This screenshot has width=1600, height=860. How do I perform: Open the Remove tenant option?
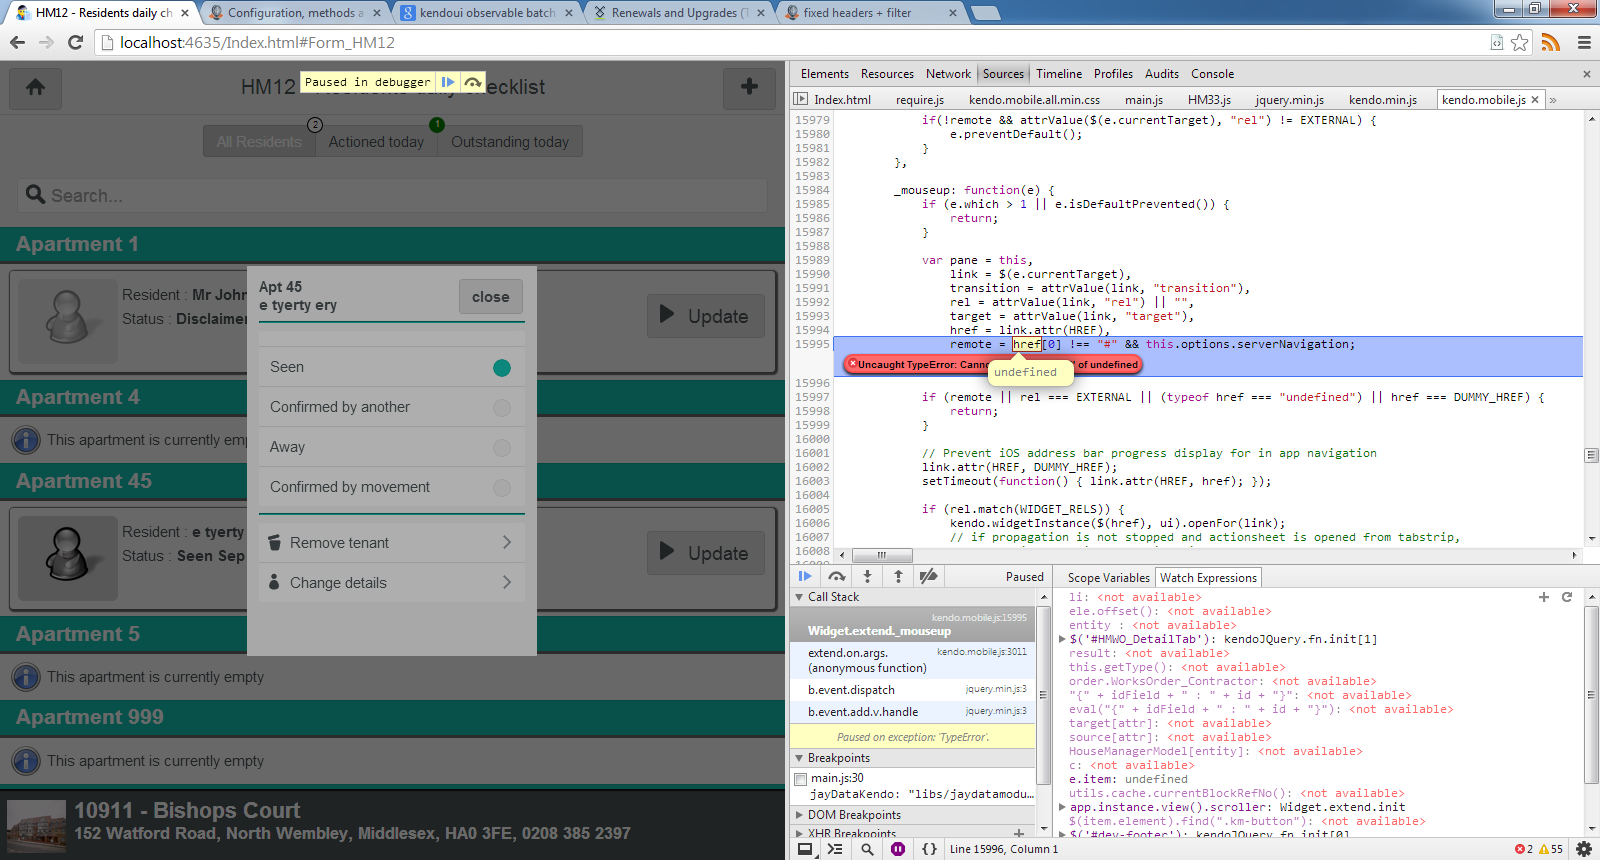391,543
